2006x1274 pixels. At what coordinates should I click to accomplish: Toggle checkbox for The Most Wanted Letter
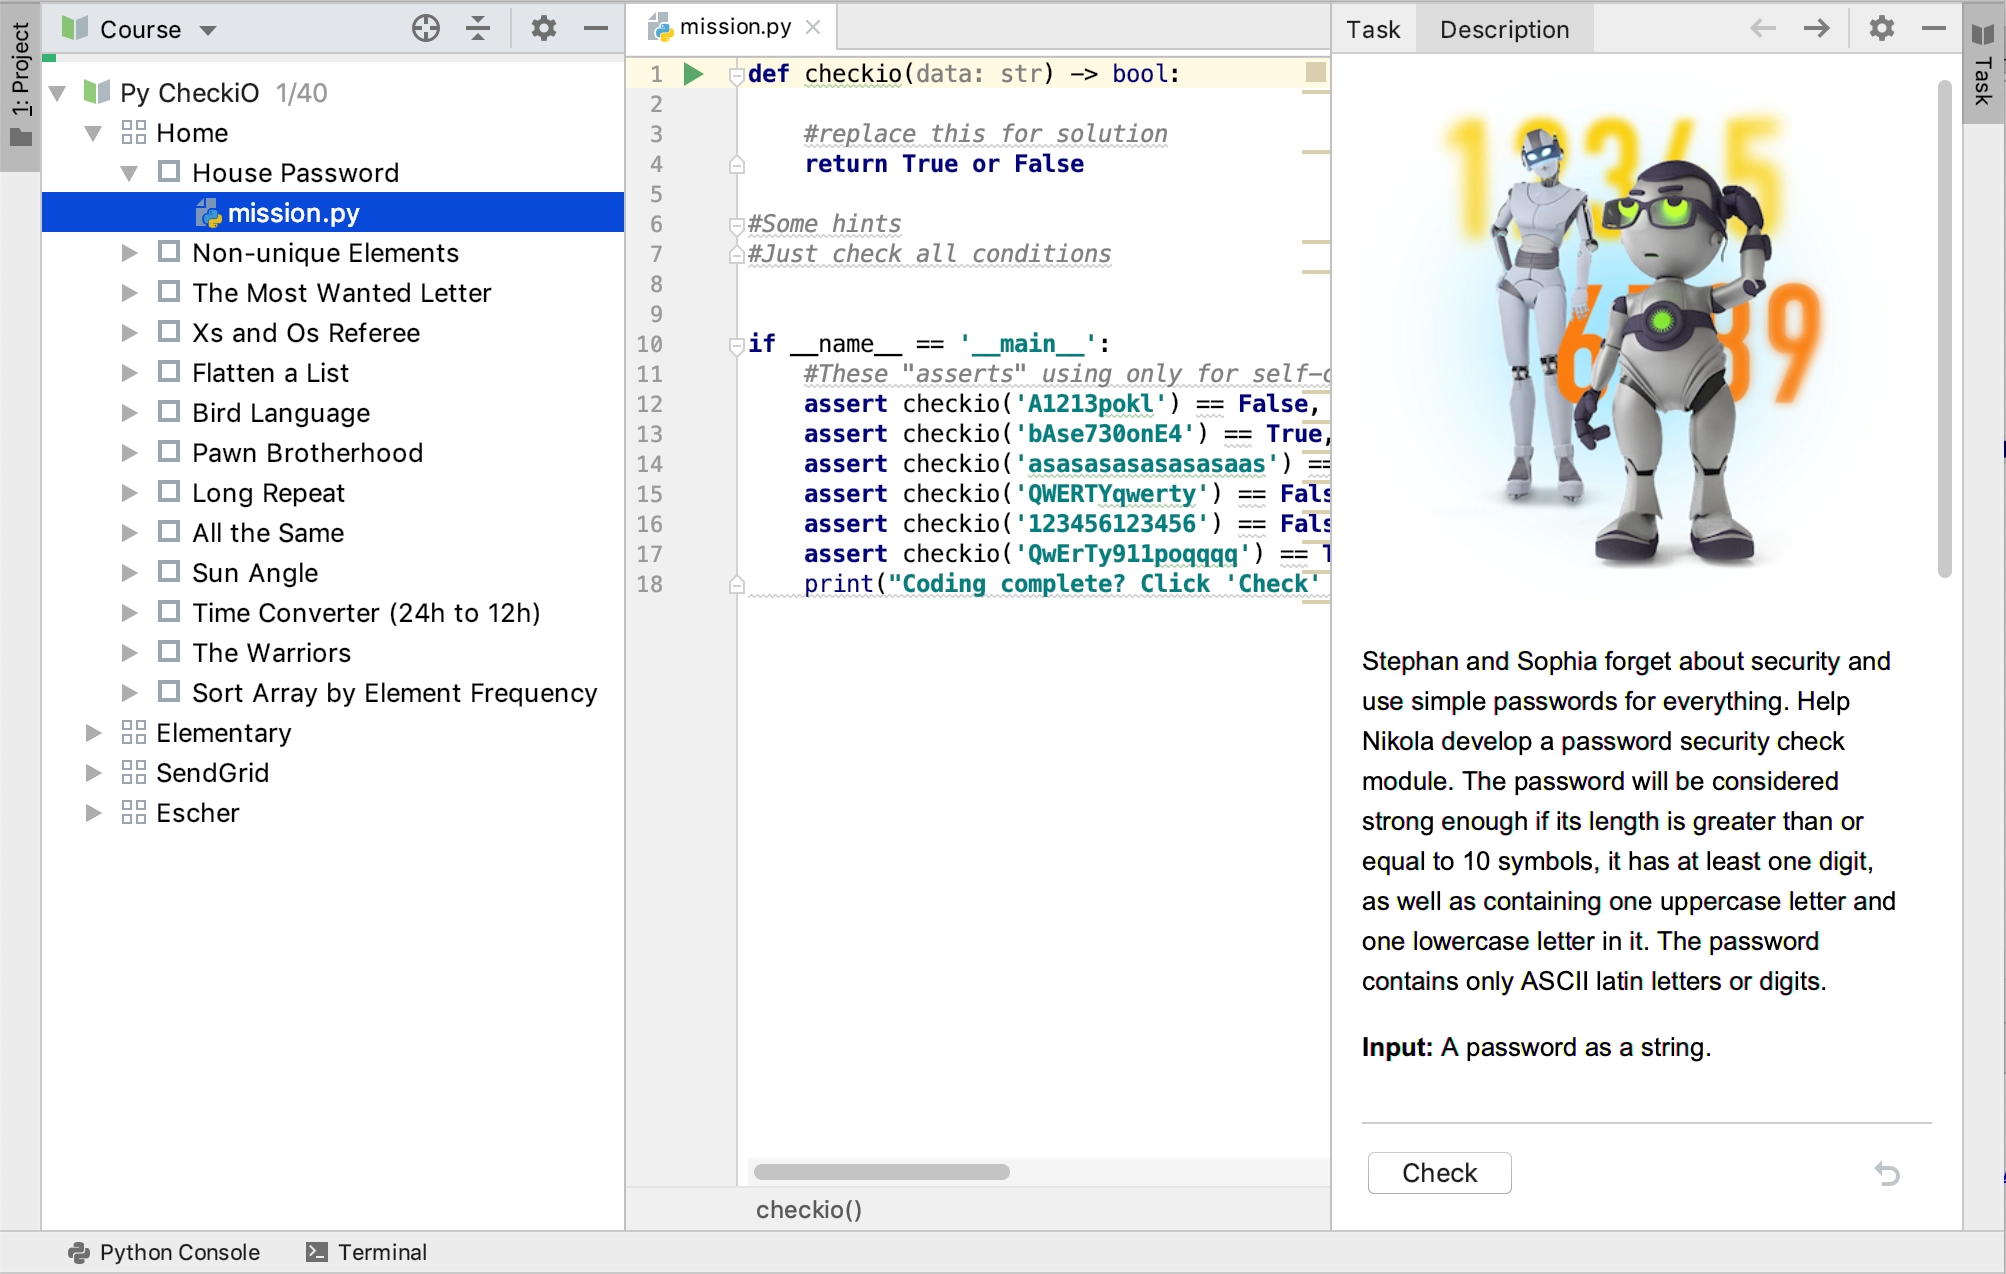(168, 293)
